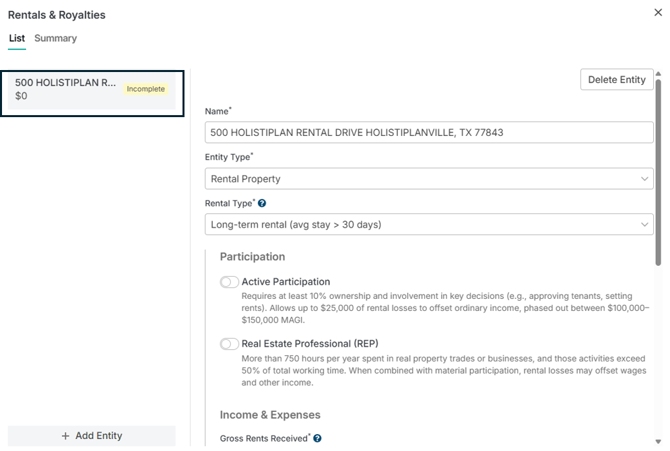The height and width of the screenshot is (451, 670).
Task: Close the Rentals & Royalties dialog
Action: (x=658, y=12)
